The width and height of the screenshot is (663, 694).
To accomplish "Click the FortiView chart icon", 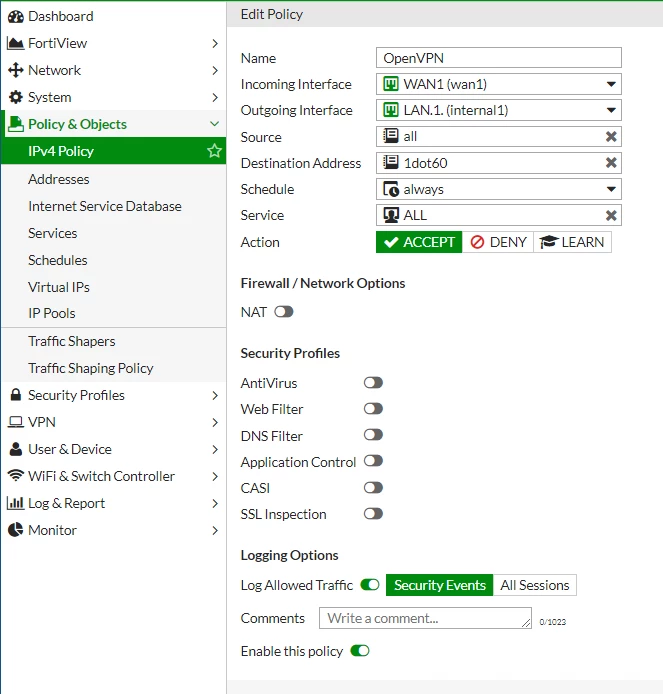I will 15,43.
